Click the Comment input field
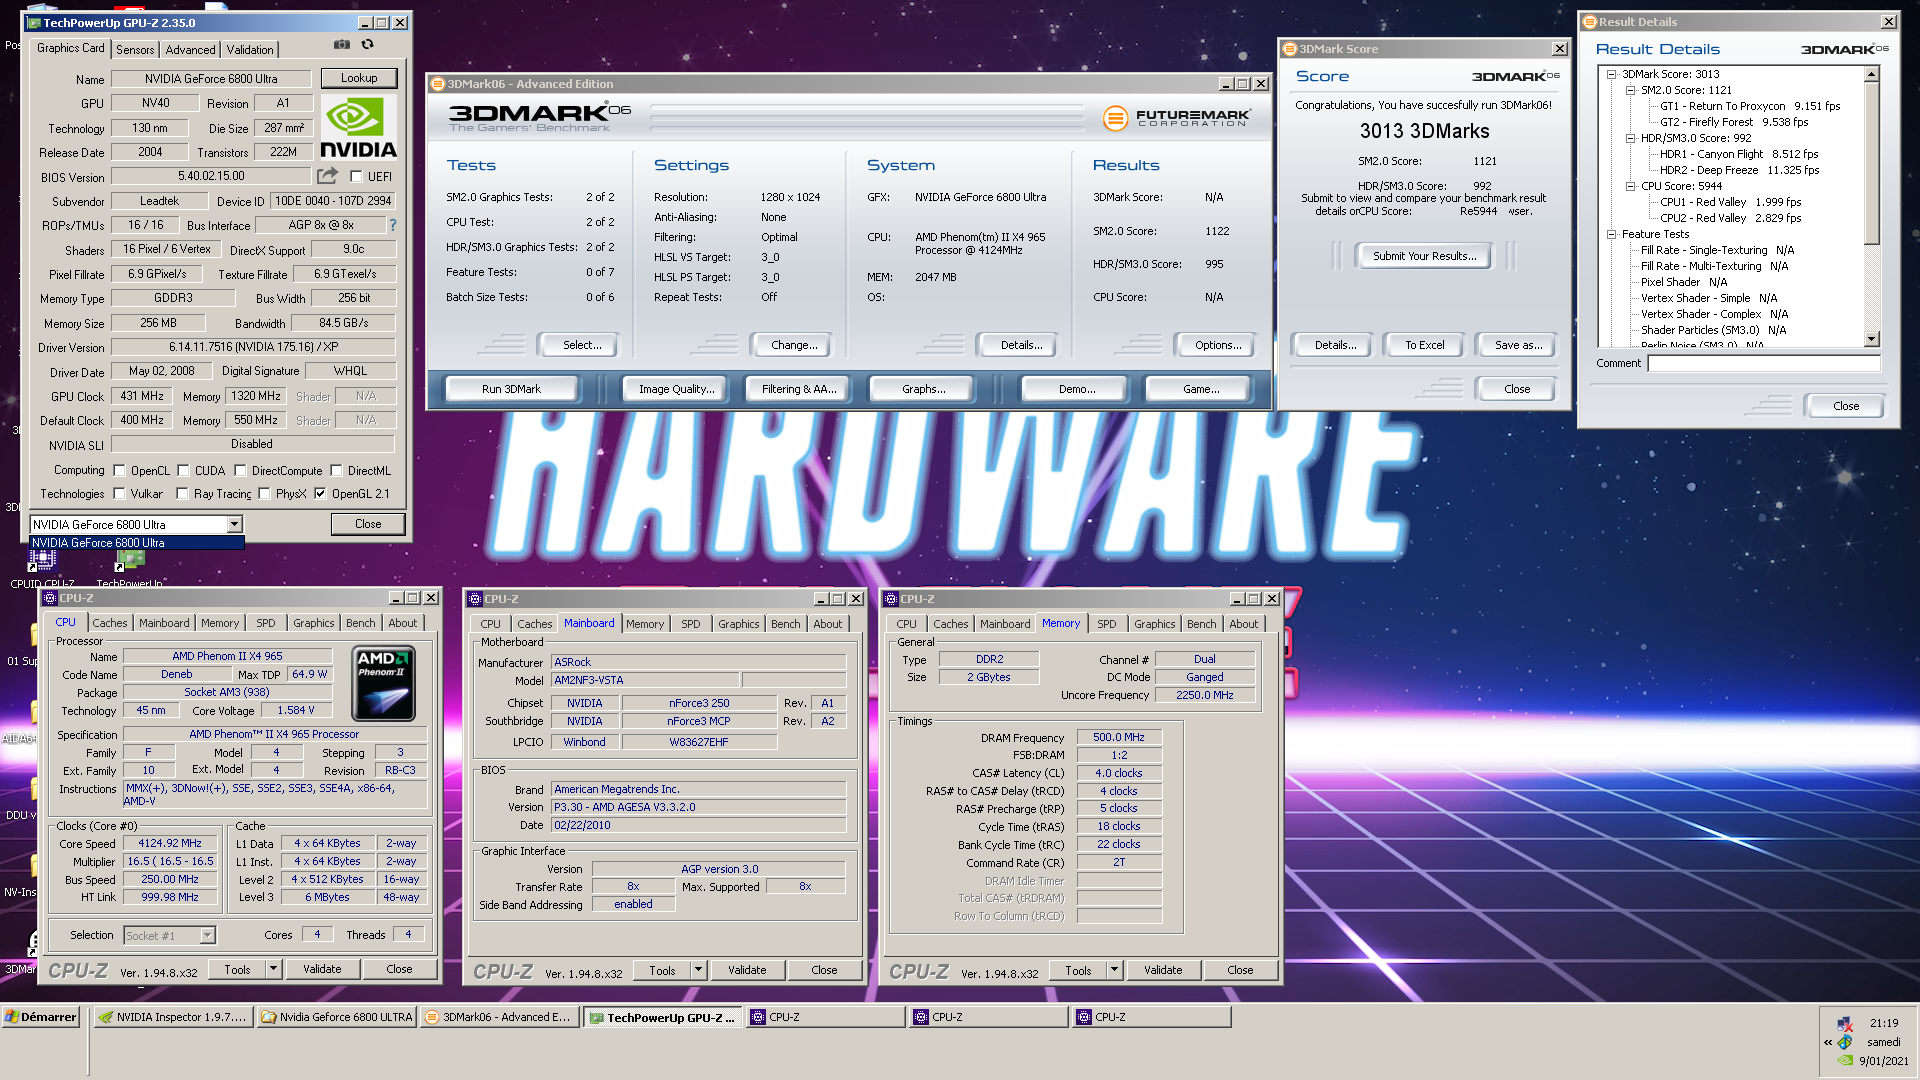This screenshot has height=1080, width=1920. point(1764,363)
